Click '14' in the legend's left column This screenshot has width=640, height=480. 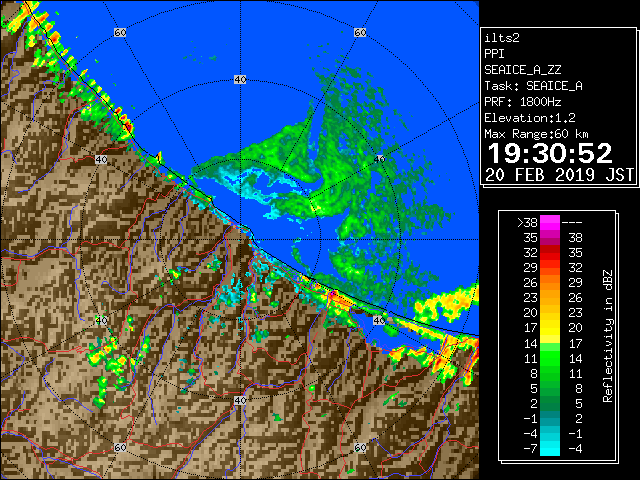pos(531,344)
